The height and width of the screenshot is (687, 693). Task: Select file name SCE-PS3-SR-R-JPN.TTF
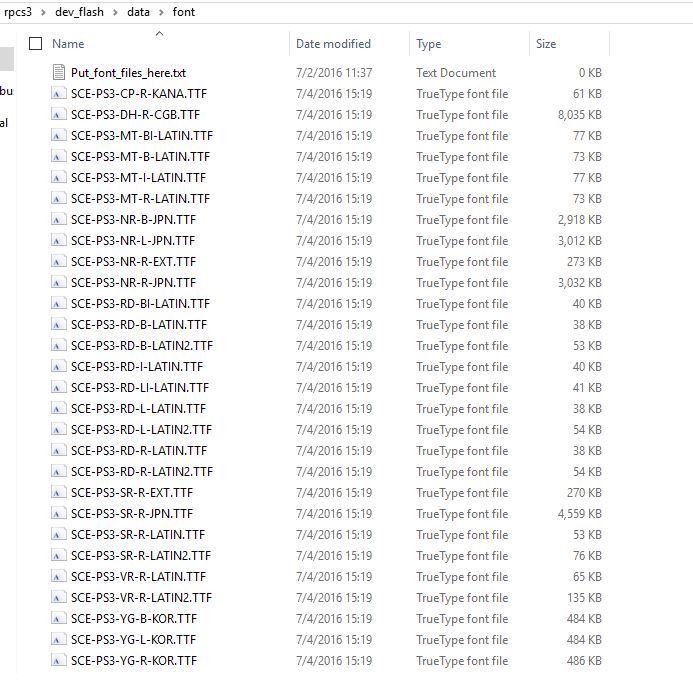click(x=132, y=514)
